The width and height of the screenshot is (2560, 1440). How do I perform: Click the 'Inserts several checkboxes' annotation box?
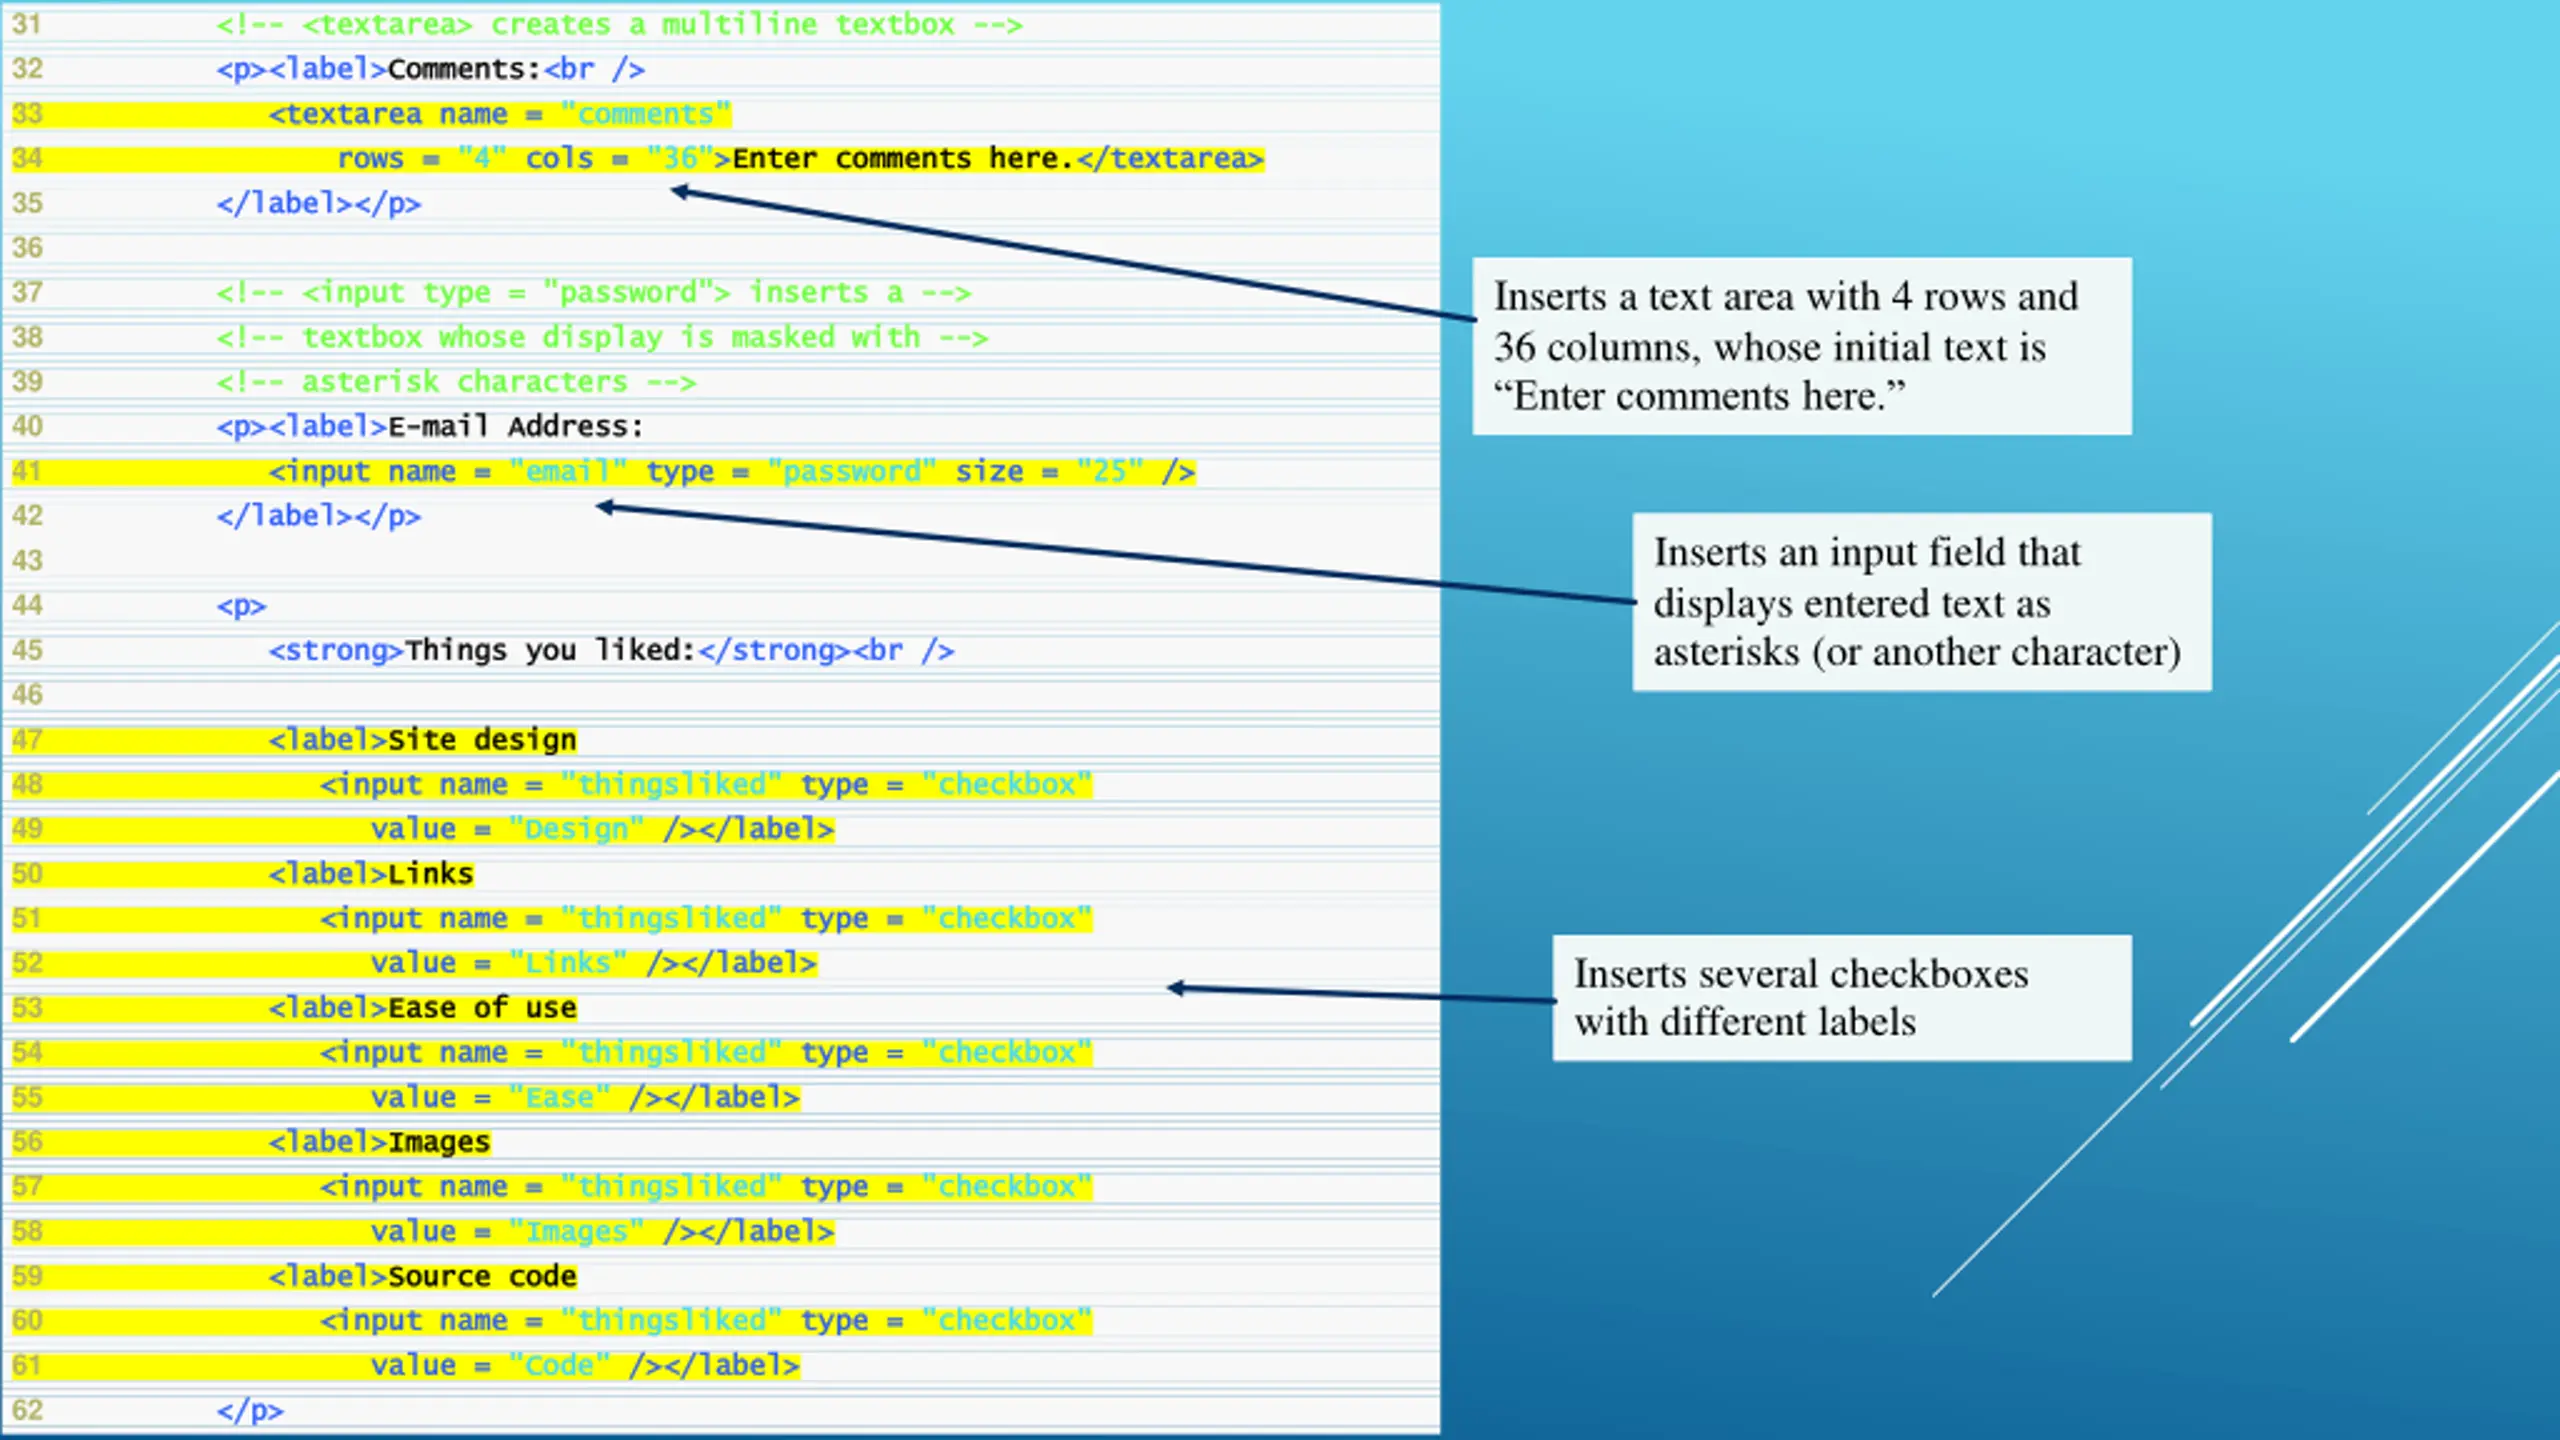coord(1842,998)
